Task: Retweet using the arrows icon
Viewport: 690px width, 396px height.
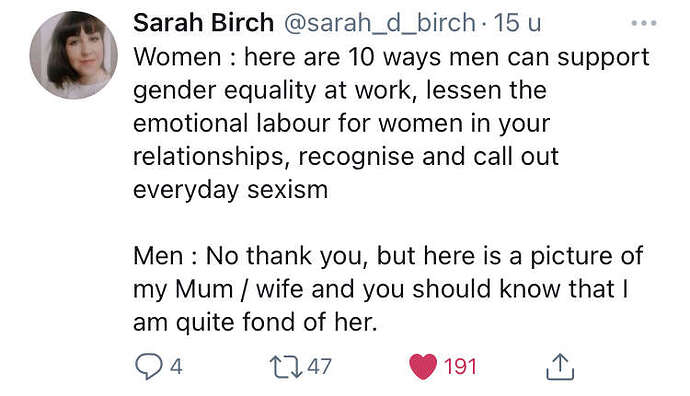Action: pos(286,367)
